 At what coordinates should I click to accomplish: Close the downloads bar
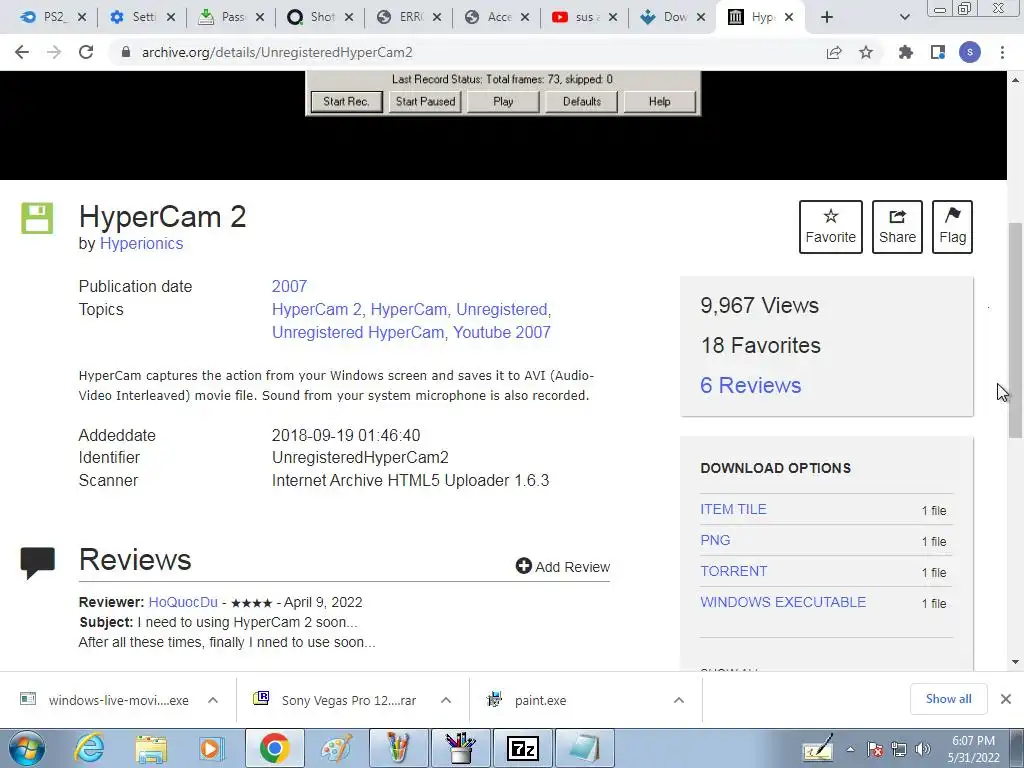coord(1006,699)
